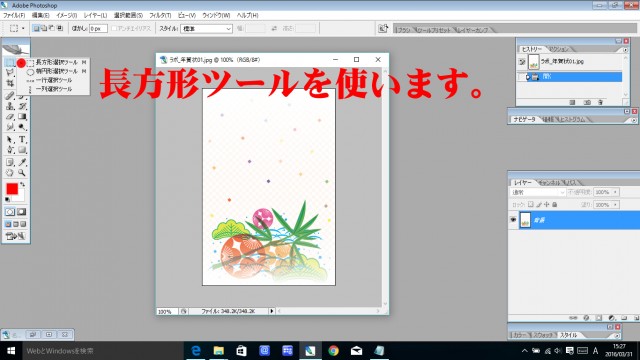Enable the アンチエイリアス checkbox
The height and width of the screenshot is (360, 640).
[x=114, y=28]
